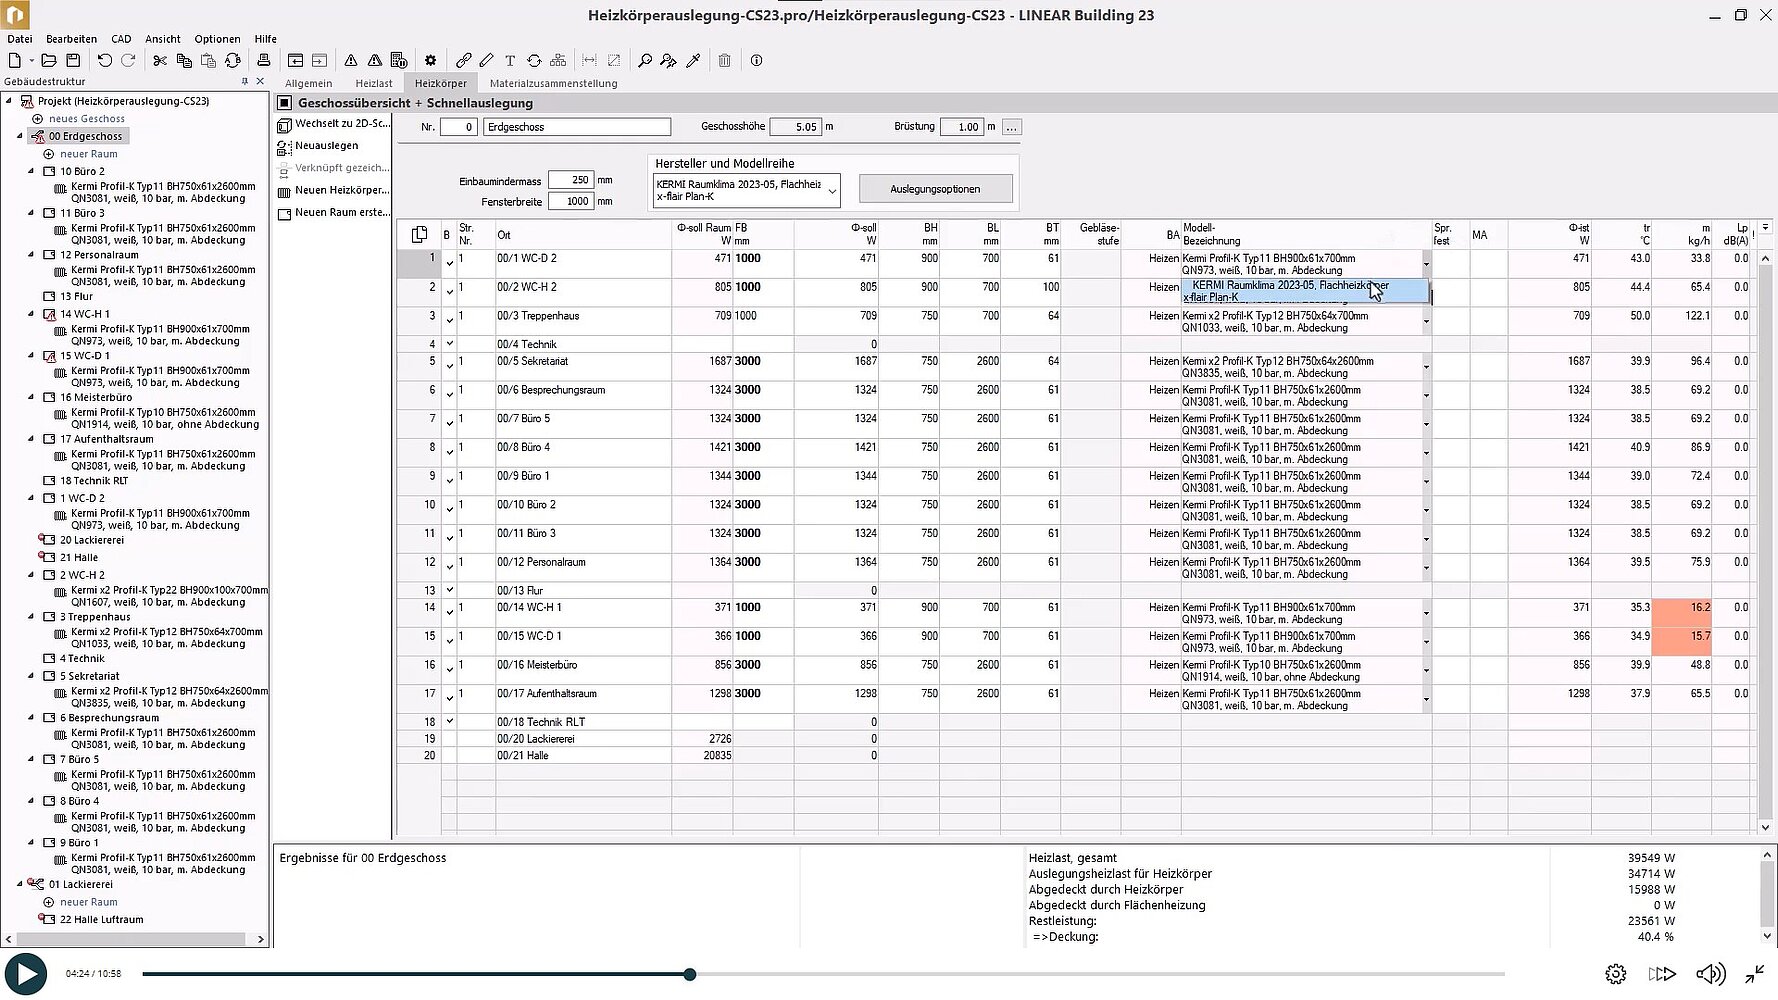Toggle row 18 Technik RLT chevron in B column

click(x=450, y=721)
